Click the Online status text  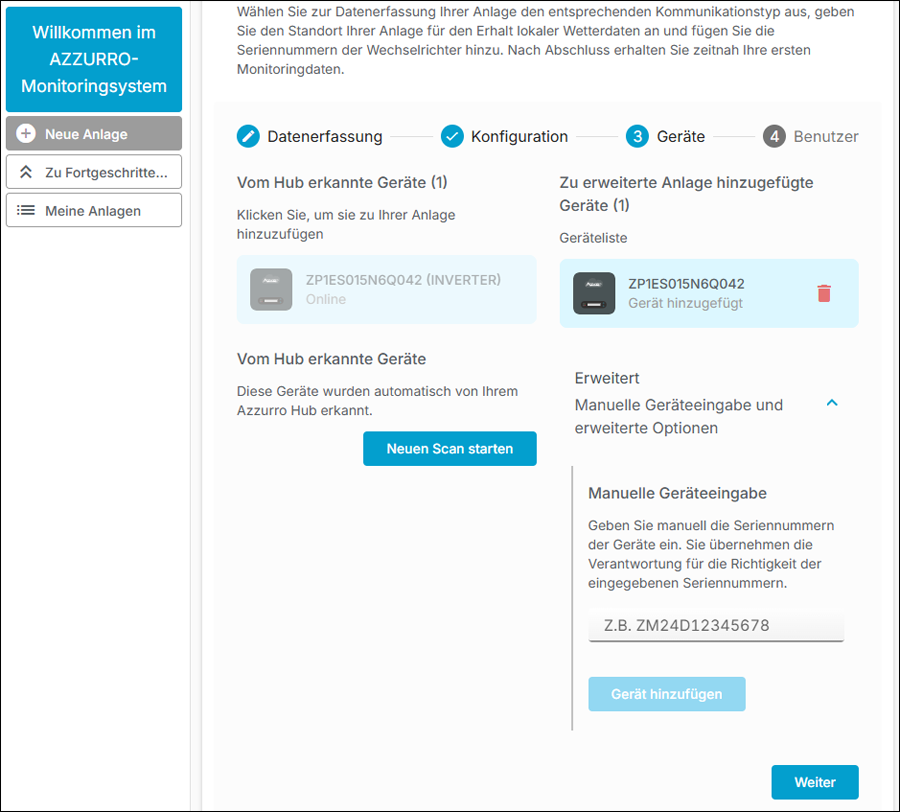(x=325, y=299)
